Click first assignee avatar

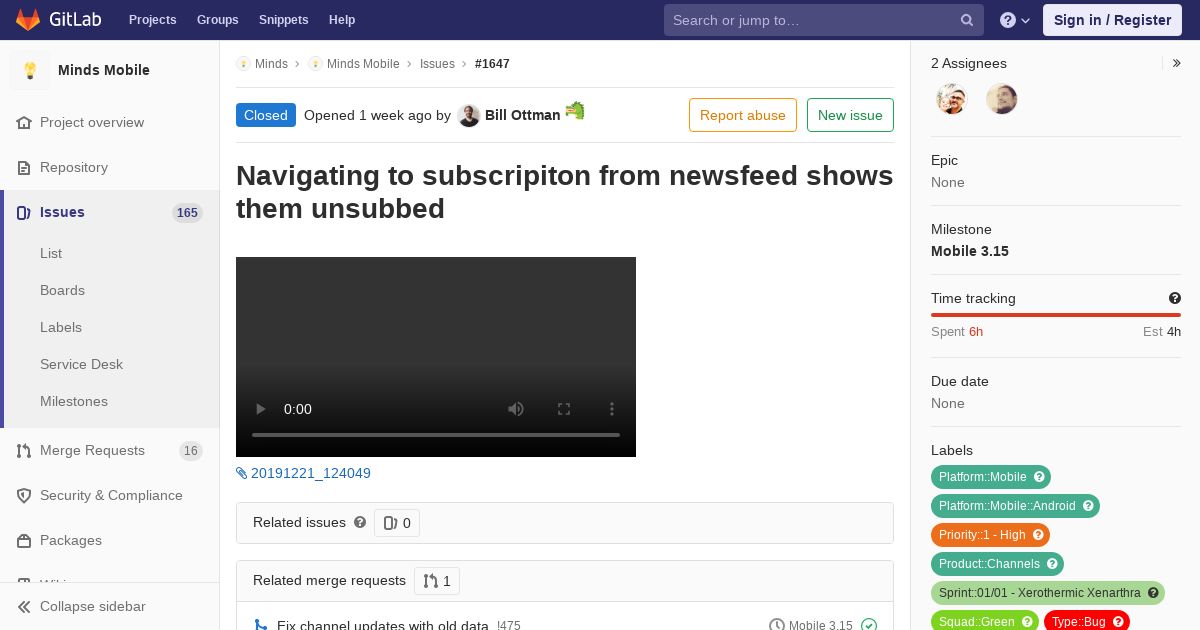[952, 99]
